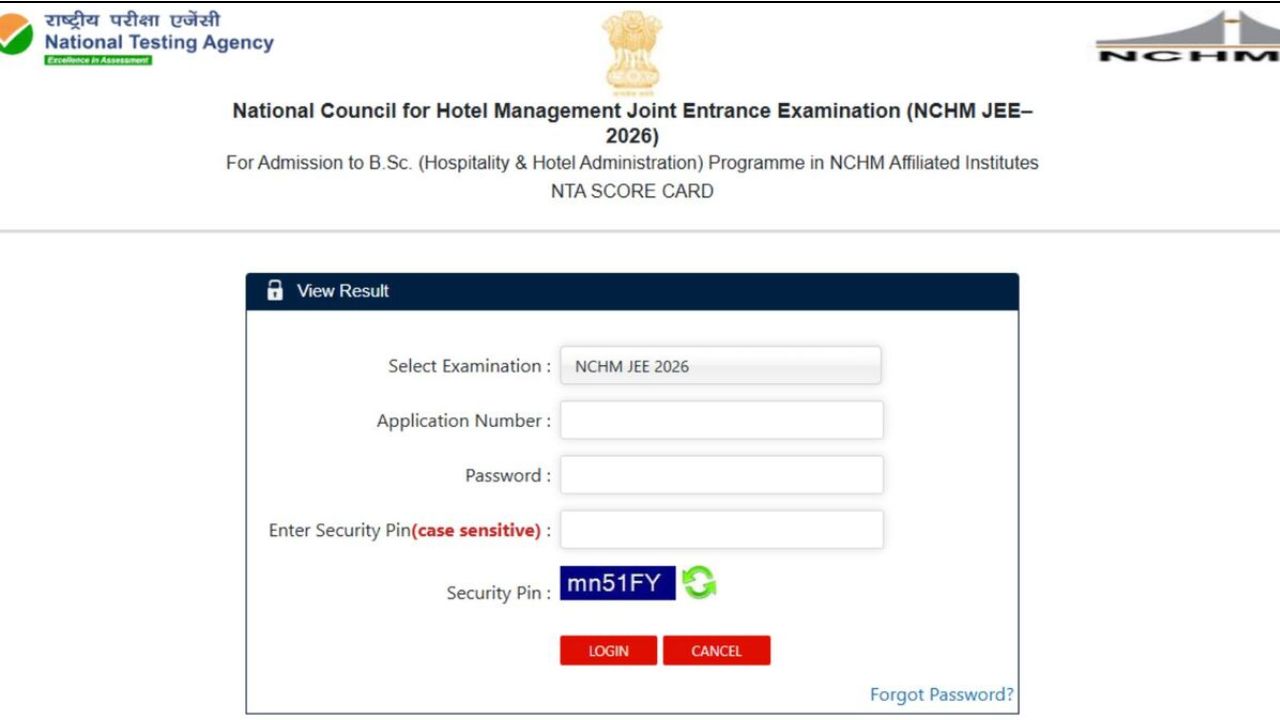Open the Select Examination dropdown
The height and width of the screenshot is (720, 1280).
click(721, 366)
